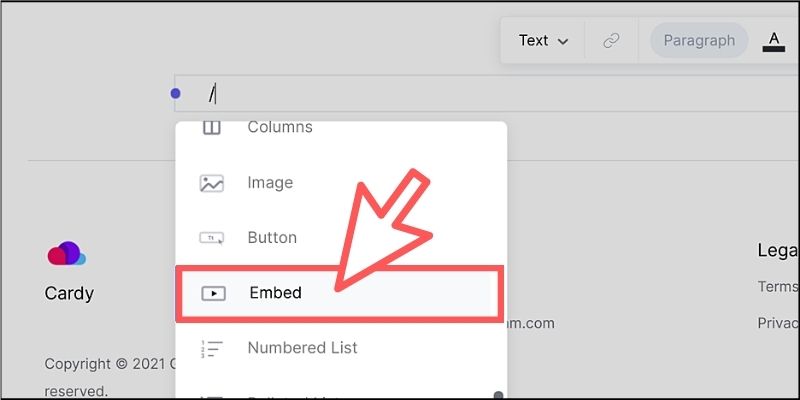Click the Columns layout icon
The height and width of the screenshot is (400, 800).
(212, 128)
